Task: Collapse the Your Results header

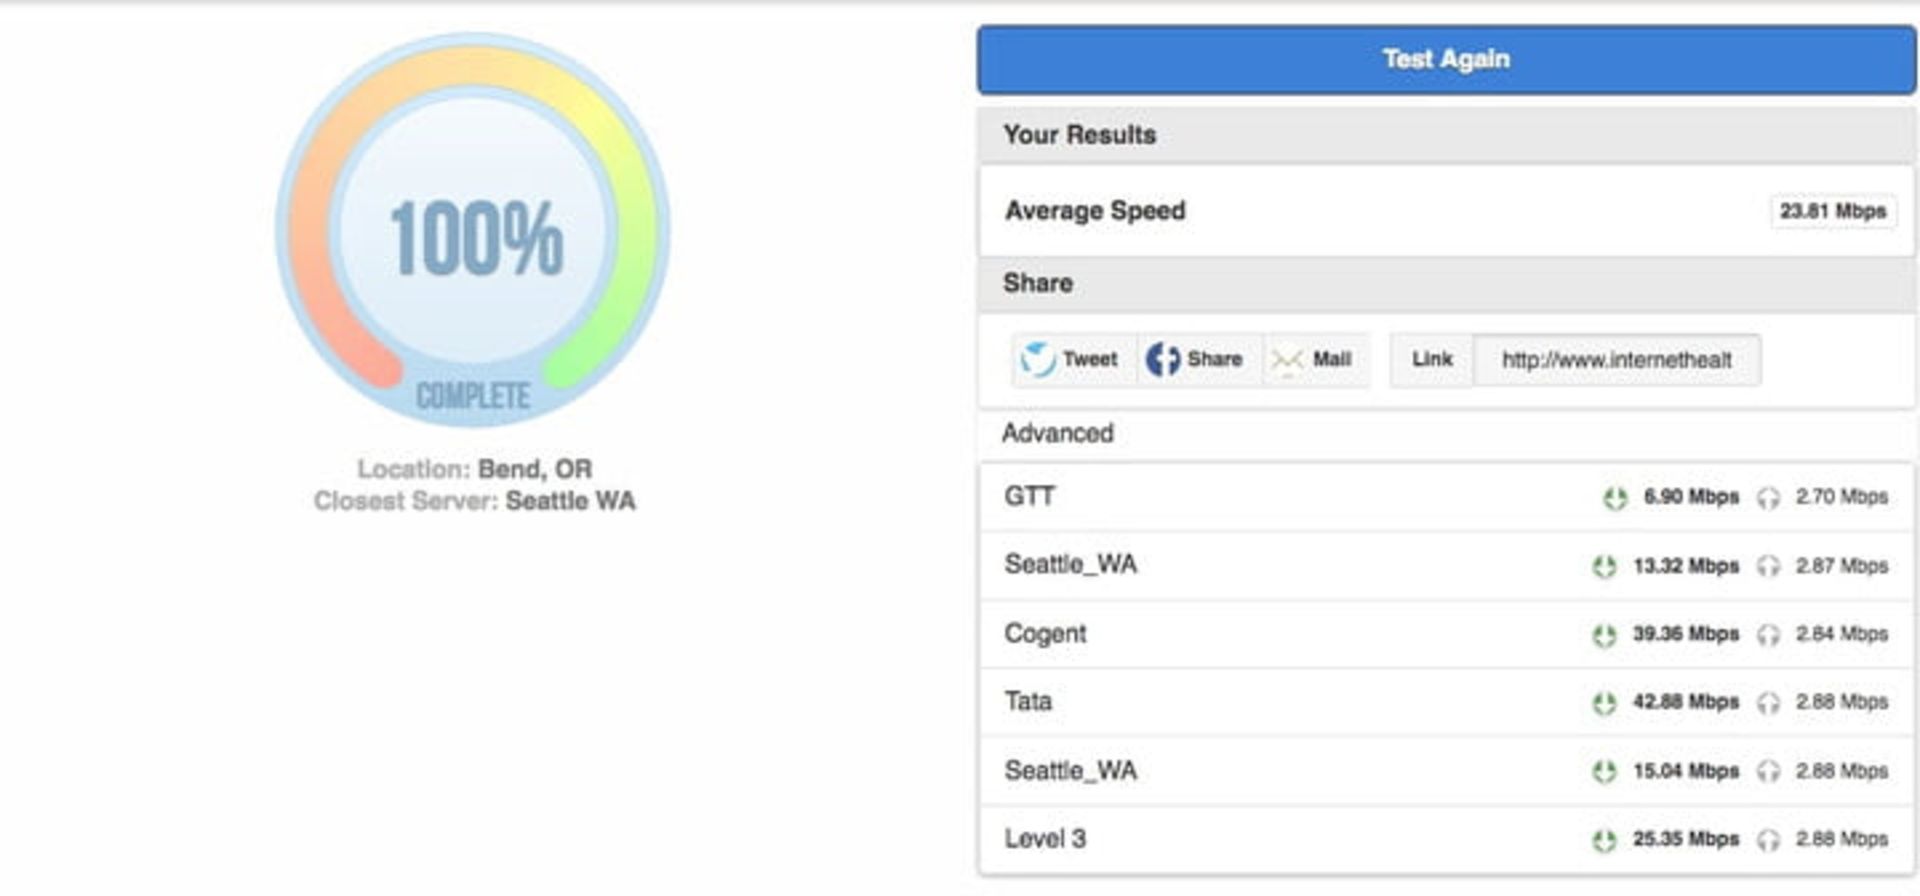Action: 1080,135
